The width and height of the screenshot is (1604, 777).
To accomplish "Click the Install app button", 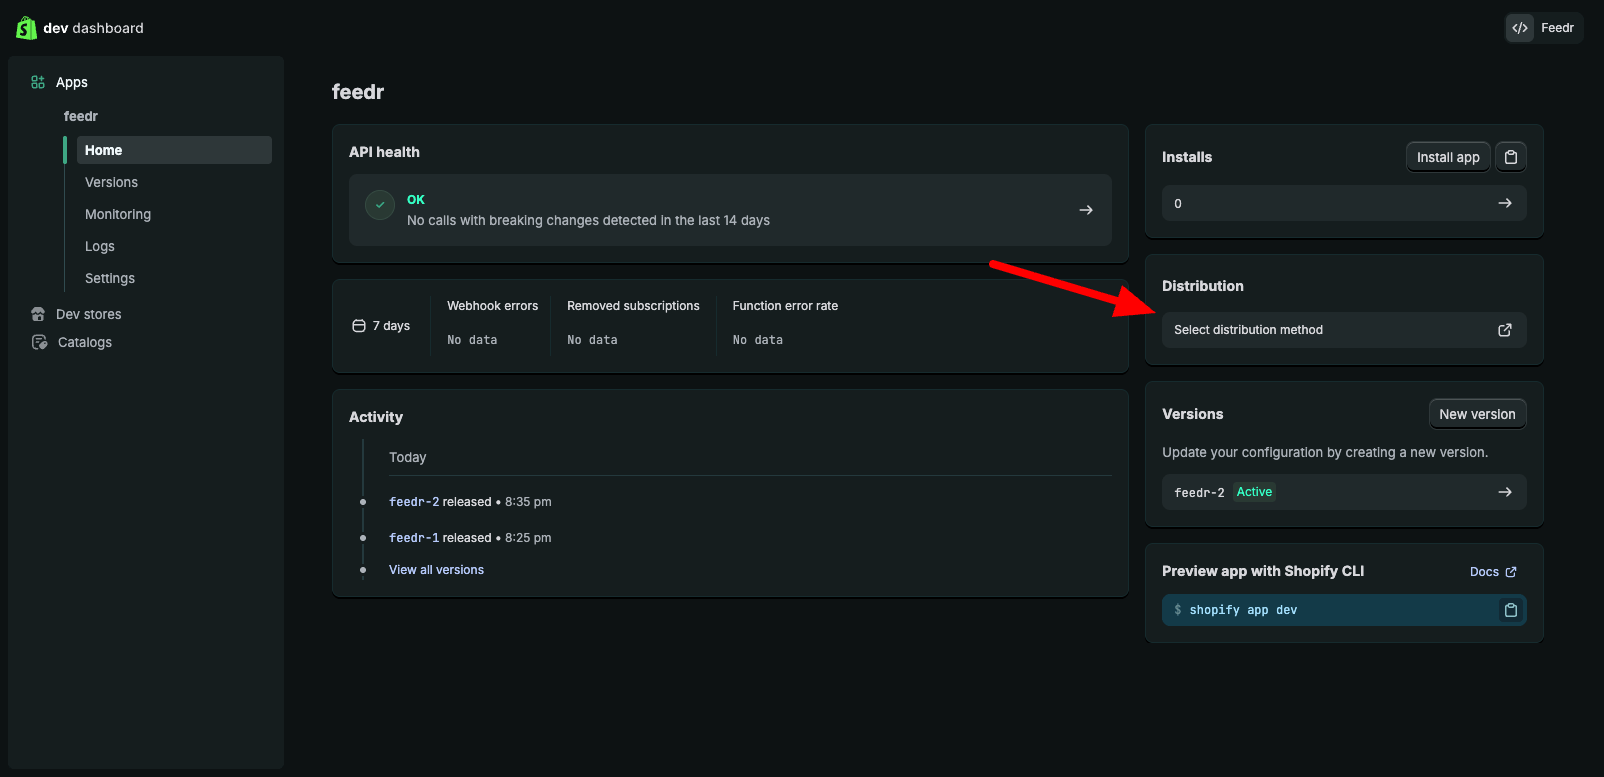I will [1447, 157].
